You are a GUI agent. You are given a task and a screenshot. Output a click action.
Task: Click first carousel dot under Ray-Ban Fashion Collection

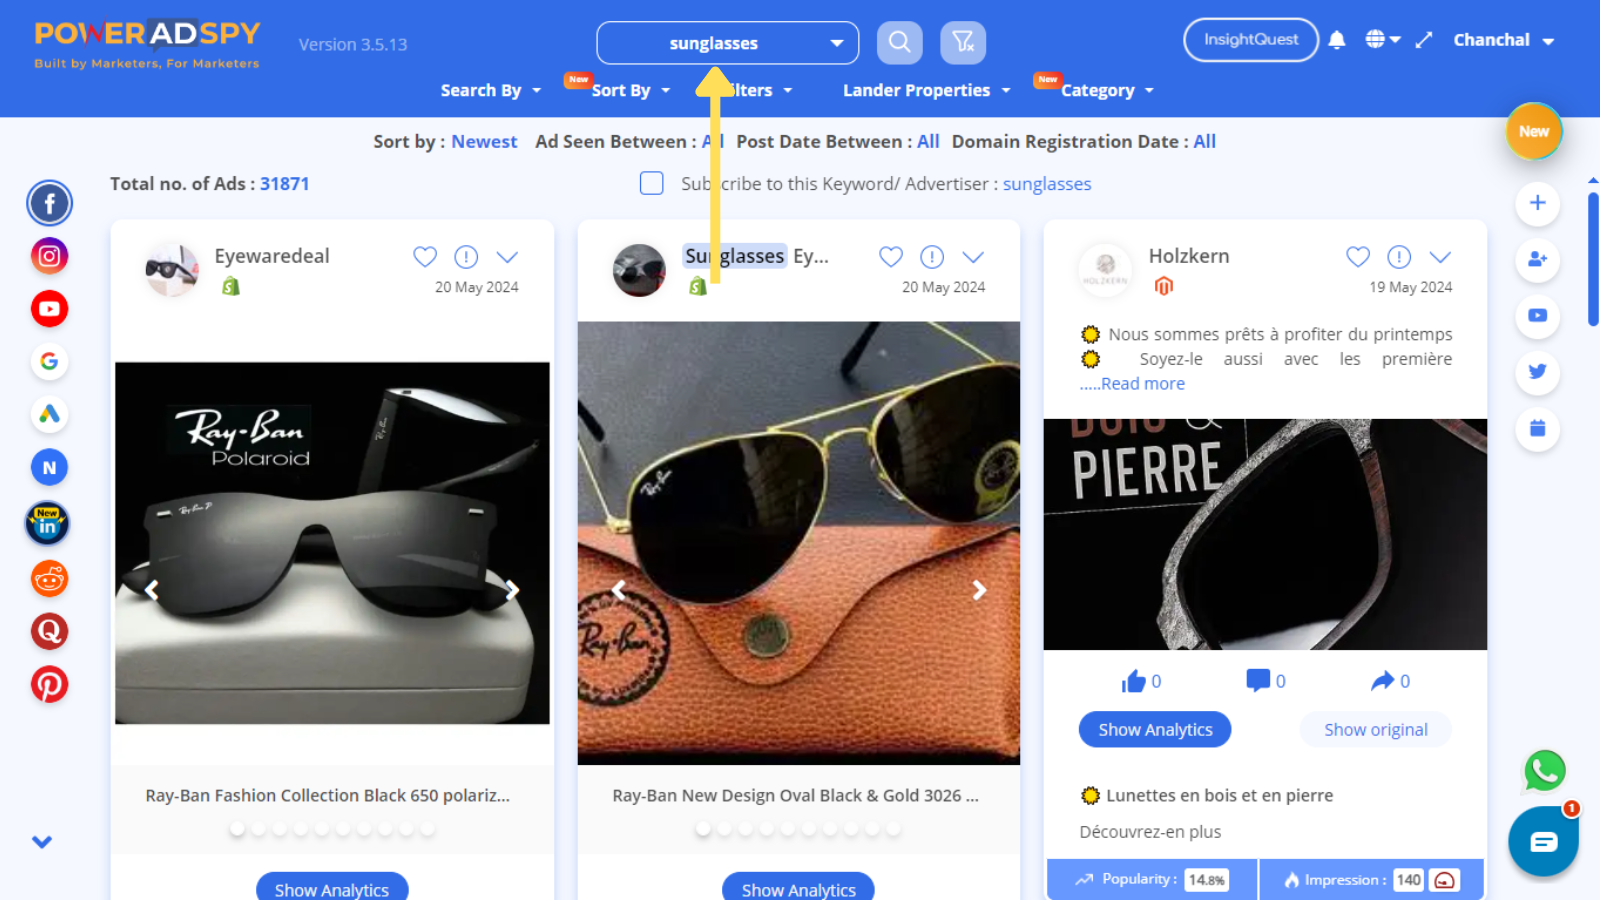tap(237, 829)
